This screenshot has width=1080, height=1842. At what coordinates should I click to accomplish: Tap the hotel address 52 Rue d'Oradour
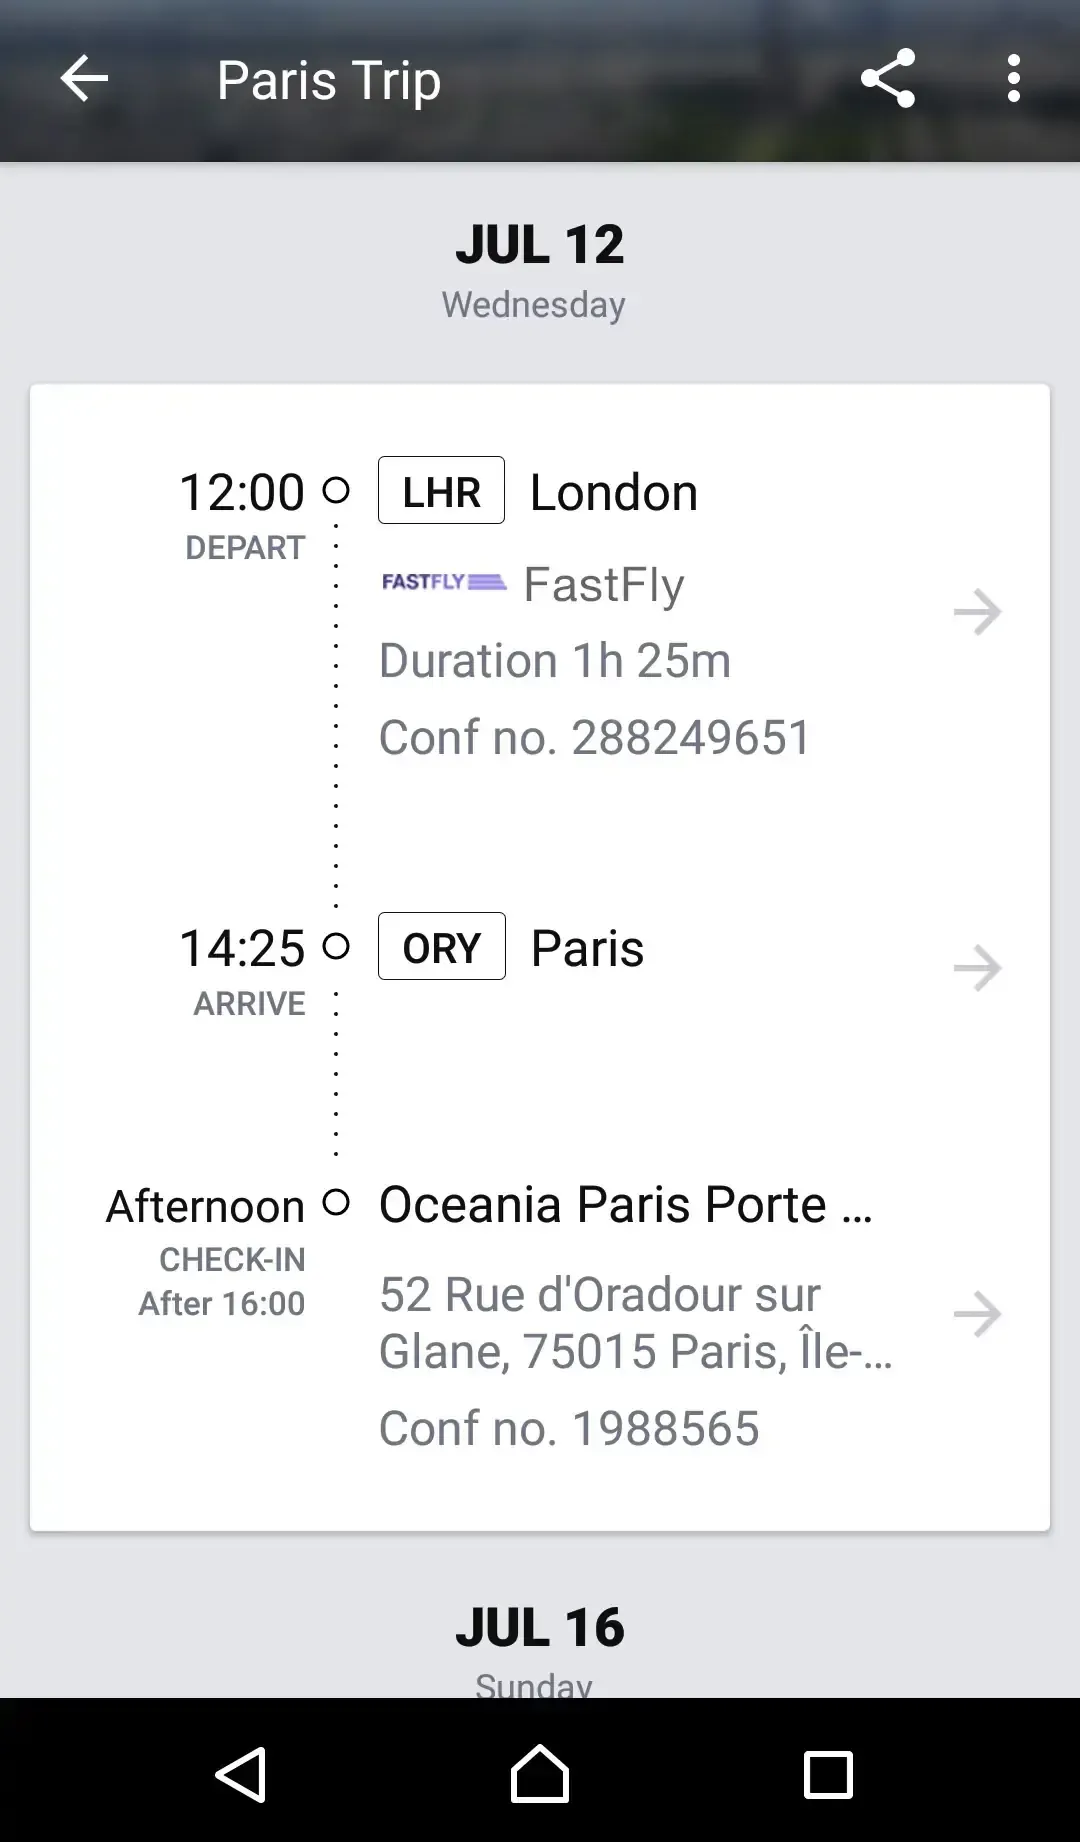point(634,1322)
